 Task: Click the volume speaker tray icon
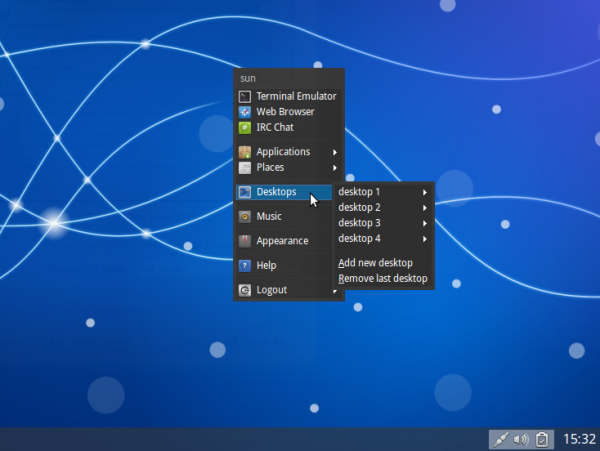520,439
